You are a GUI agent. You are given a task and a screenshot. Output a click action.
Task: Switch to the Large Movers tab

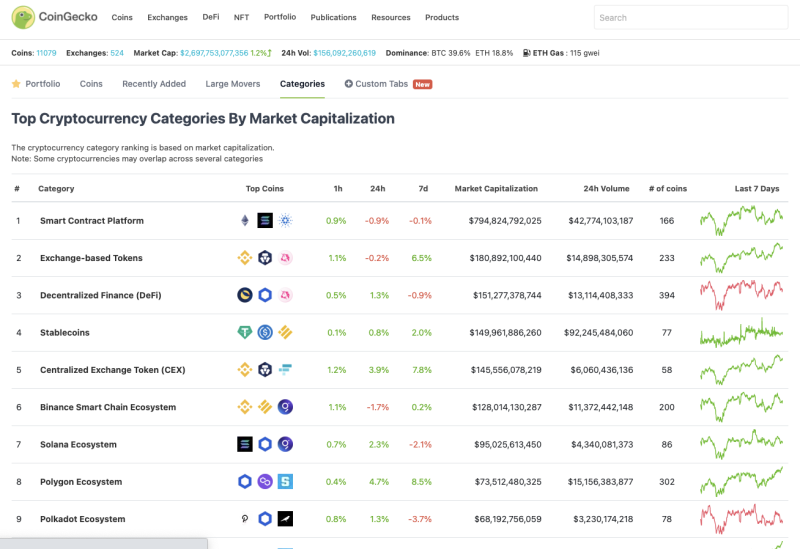point(233,84)
